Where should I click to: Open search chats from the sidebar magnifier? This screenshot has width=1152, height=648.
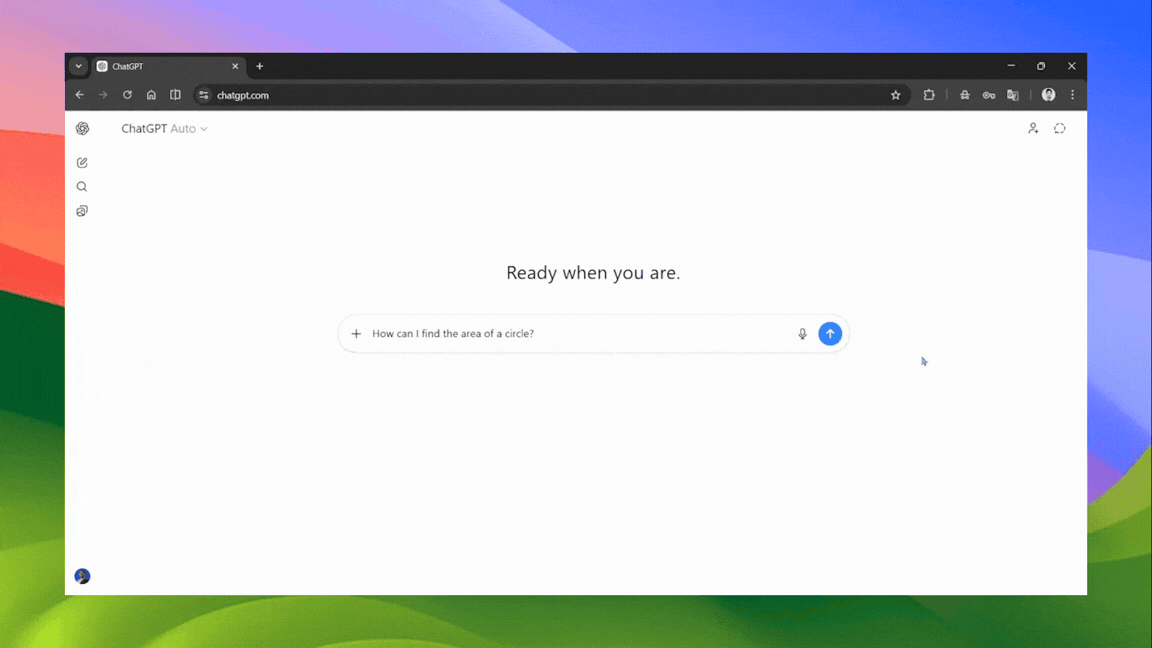82,187
